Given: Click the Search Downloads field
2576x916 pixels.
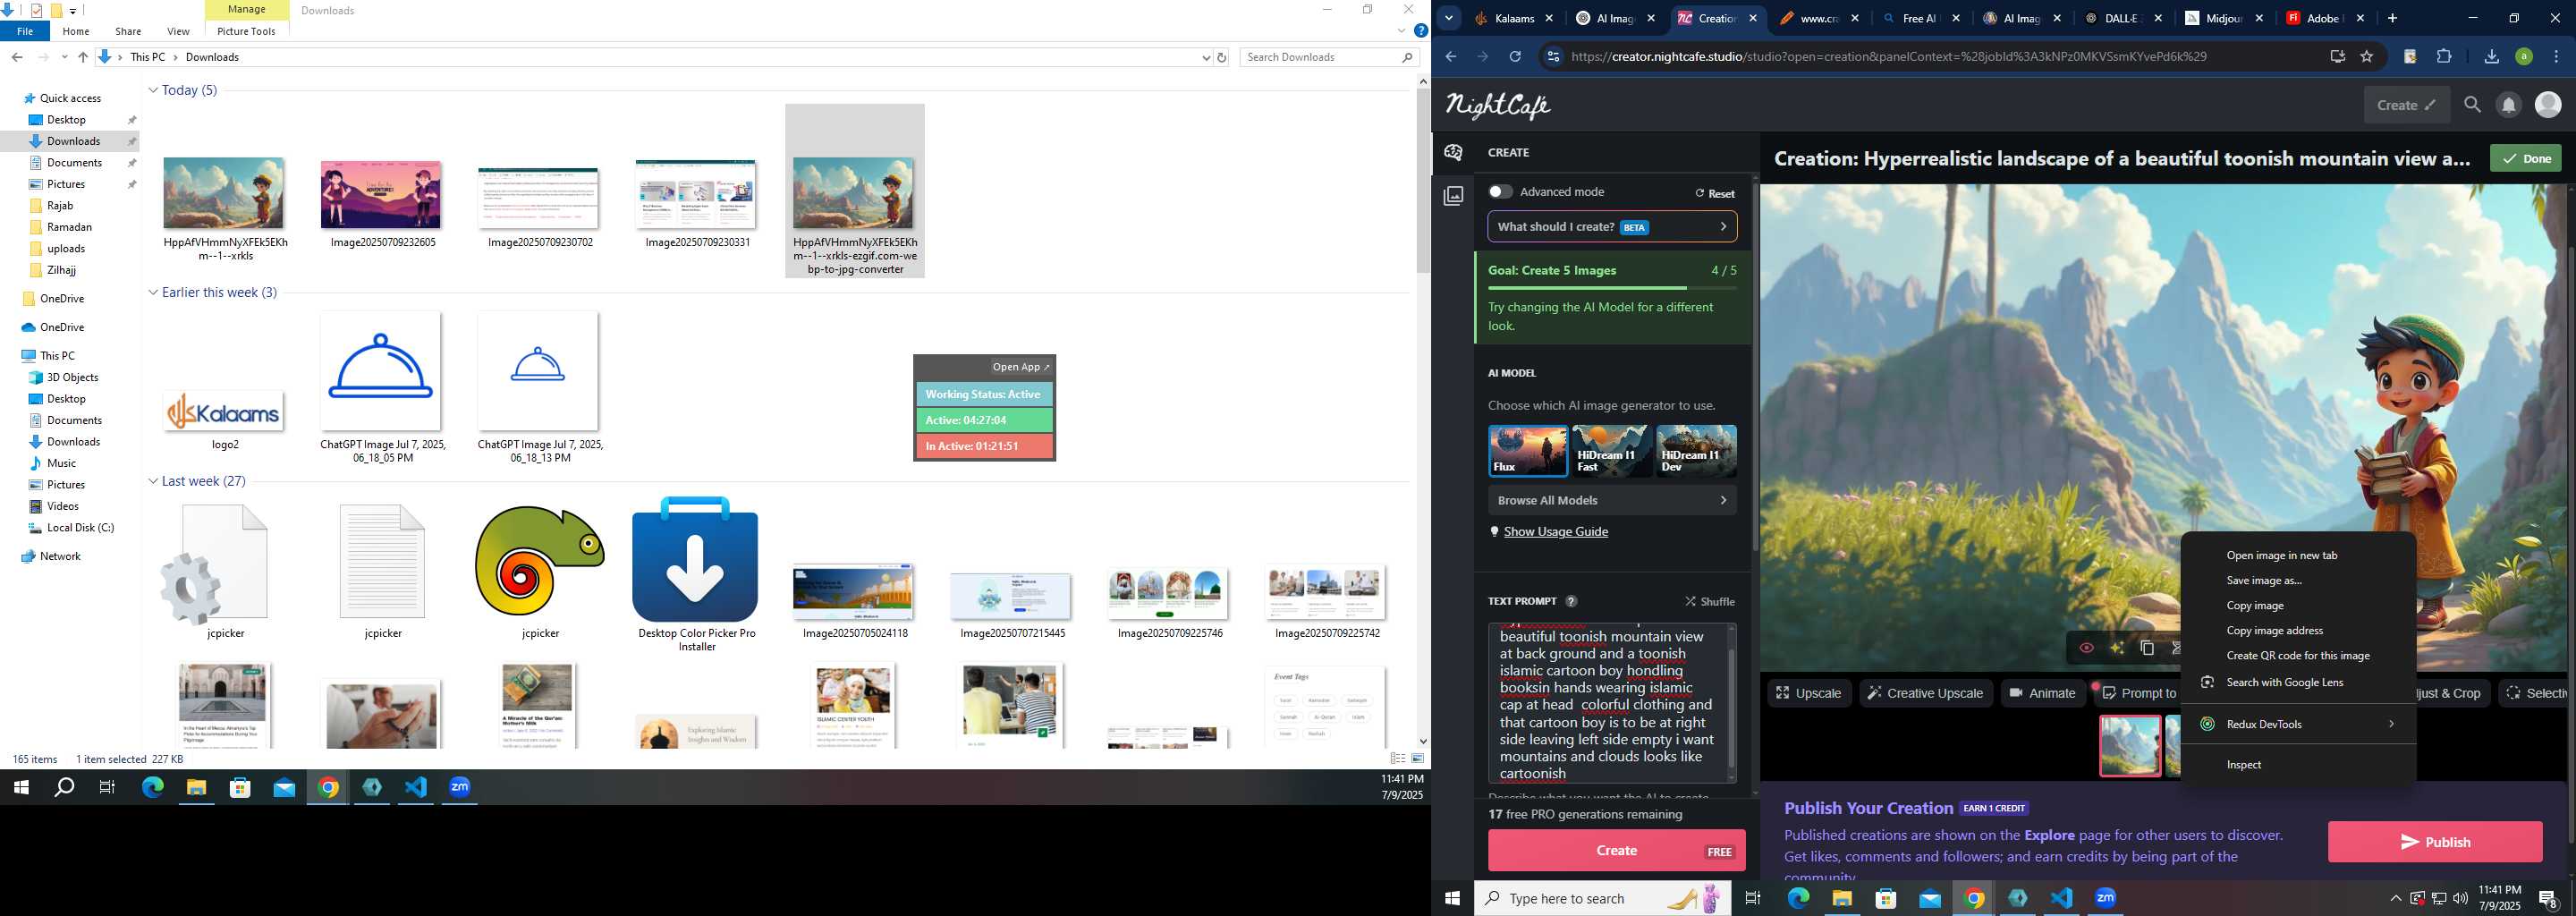Looking at the screenshot, I should click(x=1330, y=57).
